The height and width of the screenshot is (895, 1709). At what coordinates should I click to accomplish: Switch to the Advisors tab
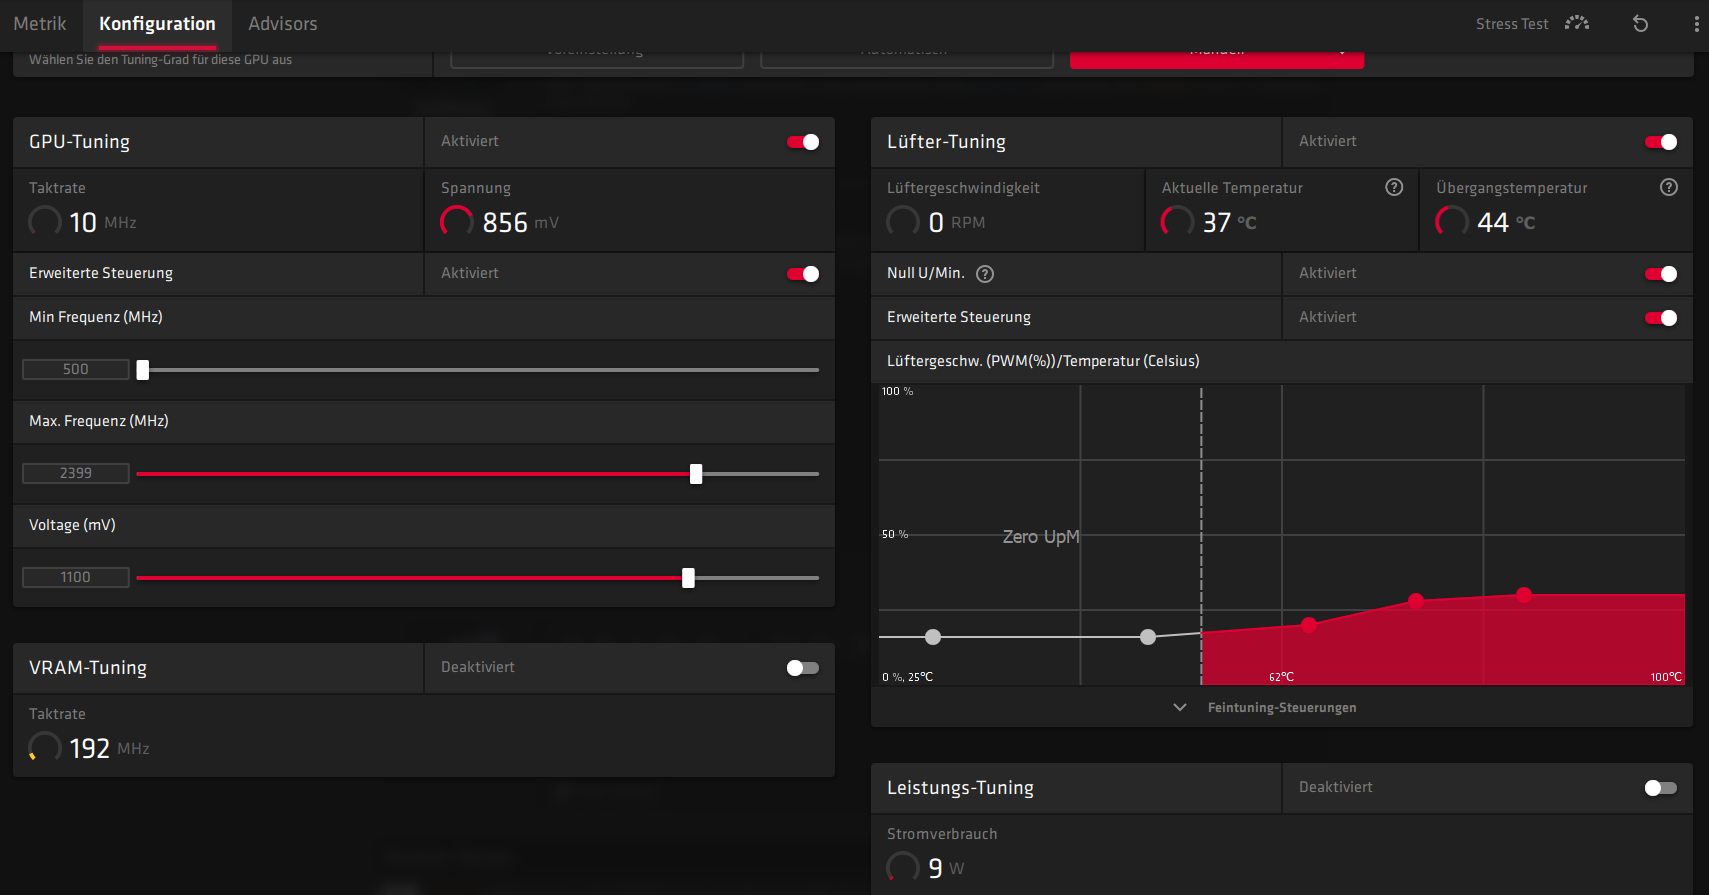[x=283, y=24]
